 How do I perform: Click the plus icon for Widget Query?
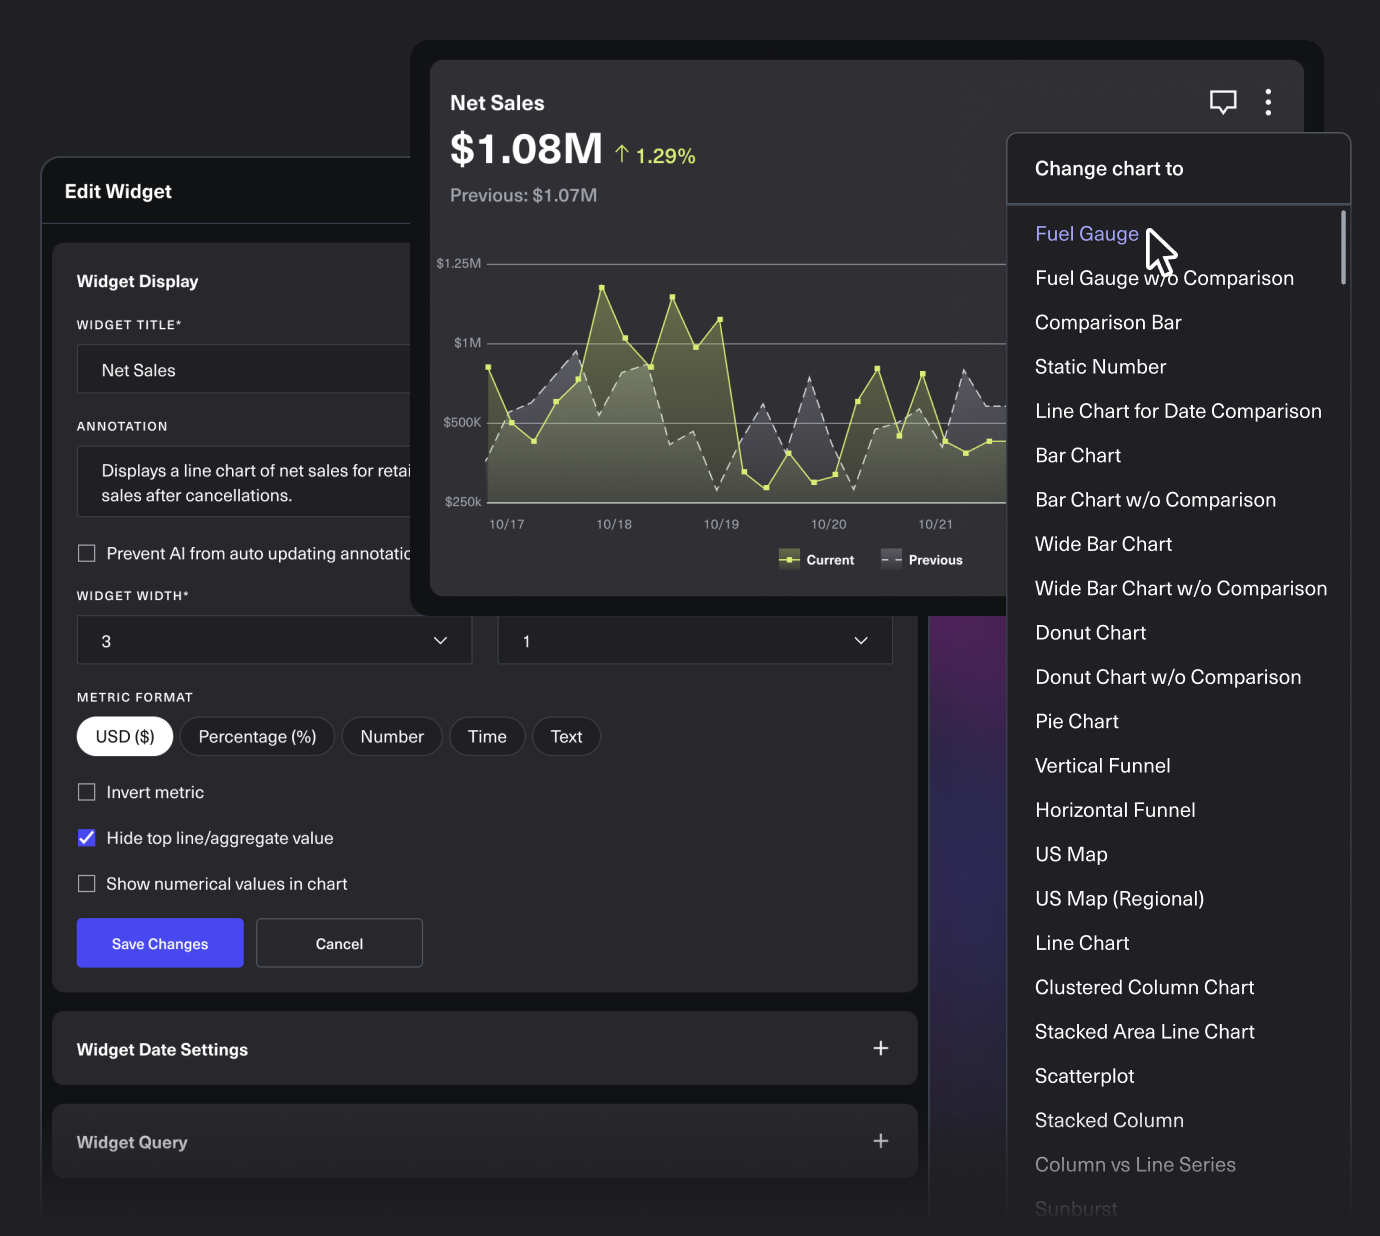coord(880,1141)
